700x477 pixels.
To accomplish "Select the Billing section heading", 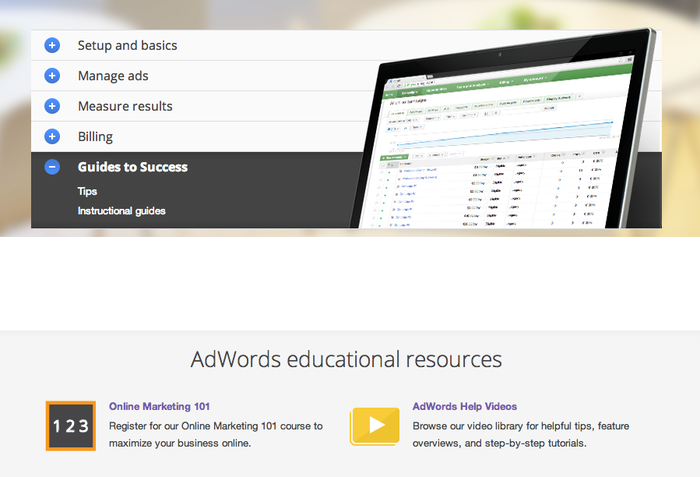I will [95, 136].
